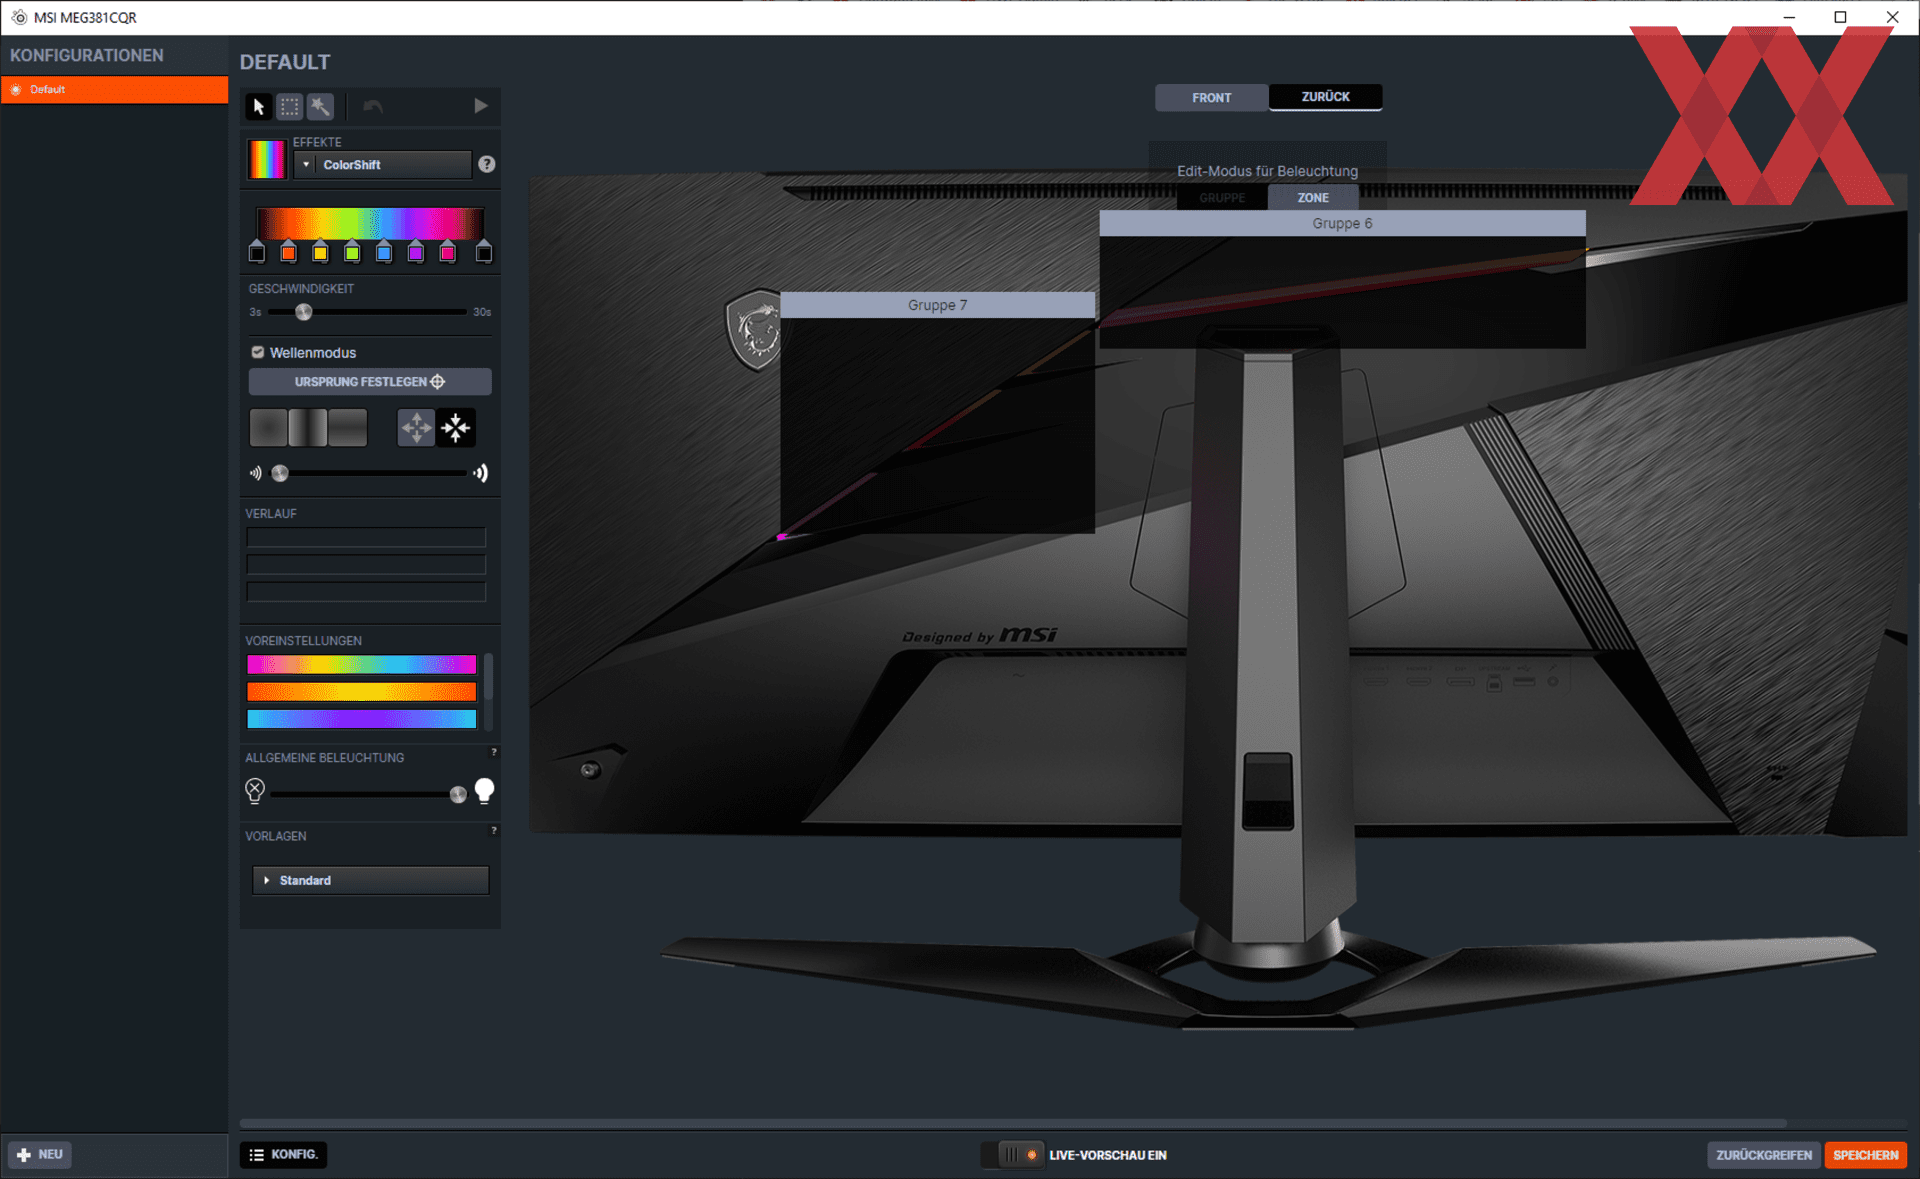Image resolution: width=1920 pixels, height=1179 pixels.
Task: Apply the orange-yellow preset gradient
Action: (x=362, y=692)
